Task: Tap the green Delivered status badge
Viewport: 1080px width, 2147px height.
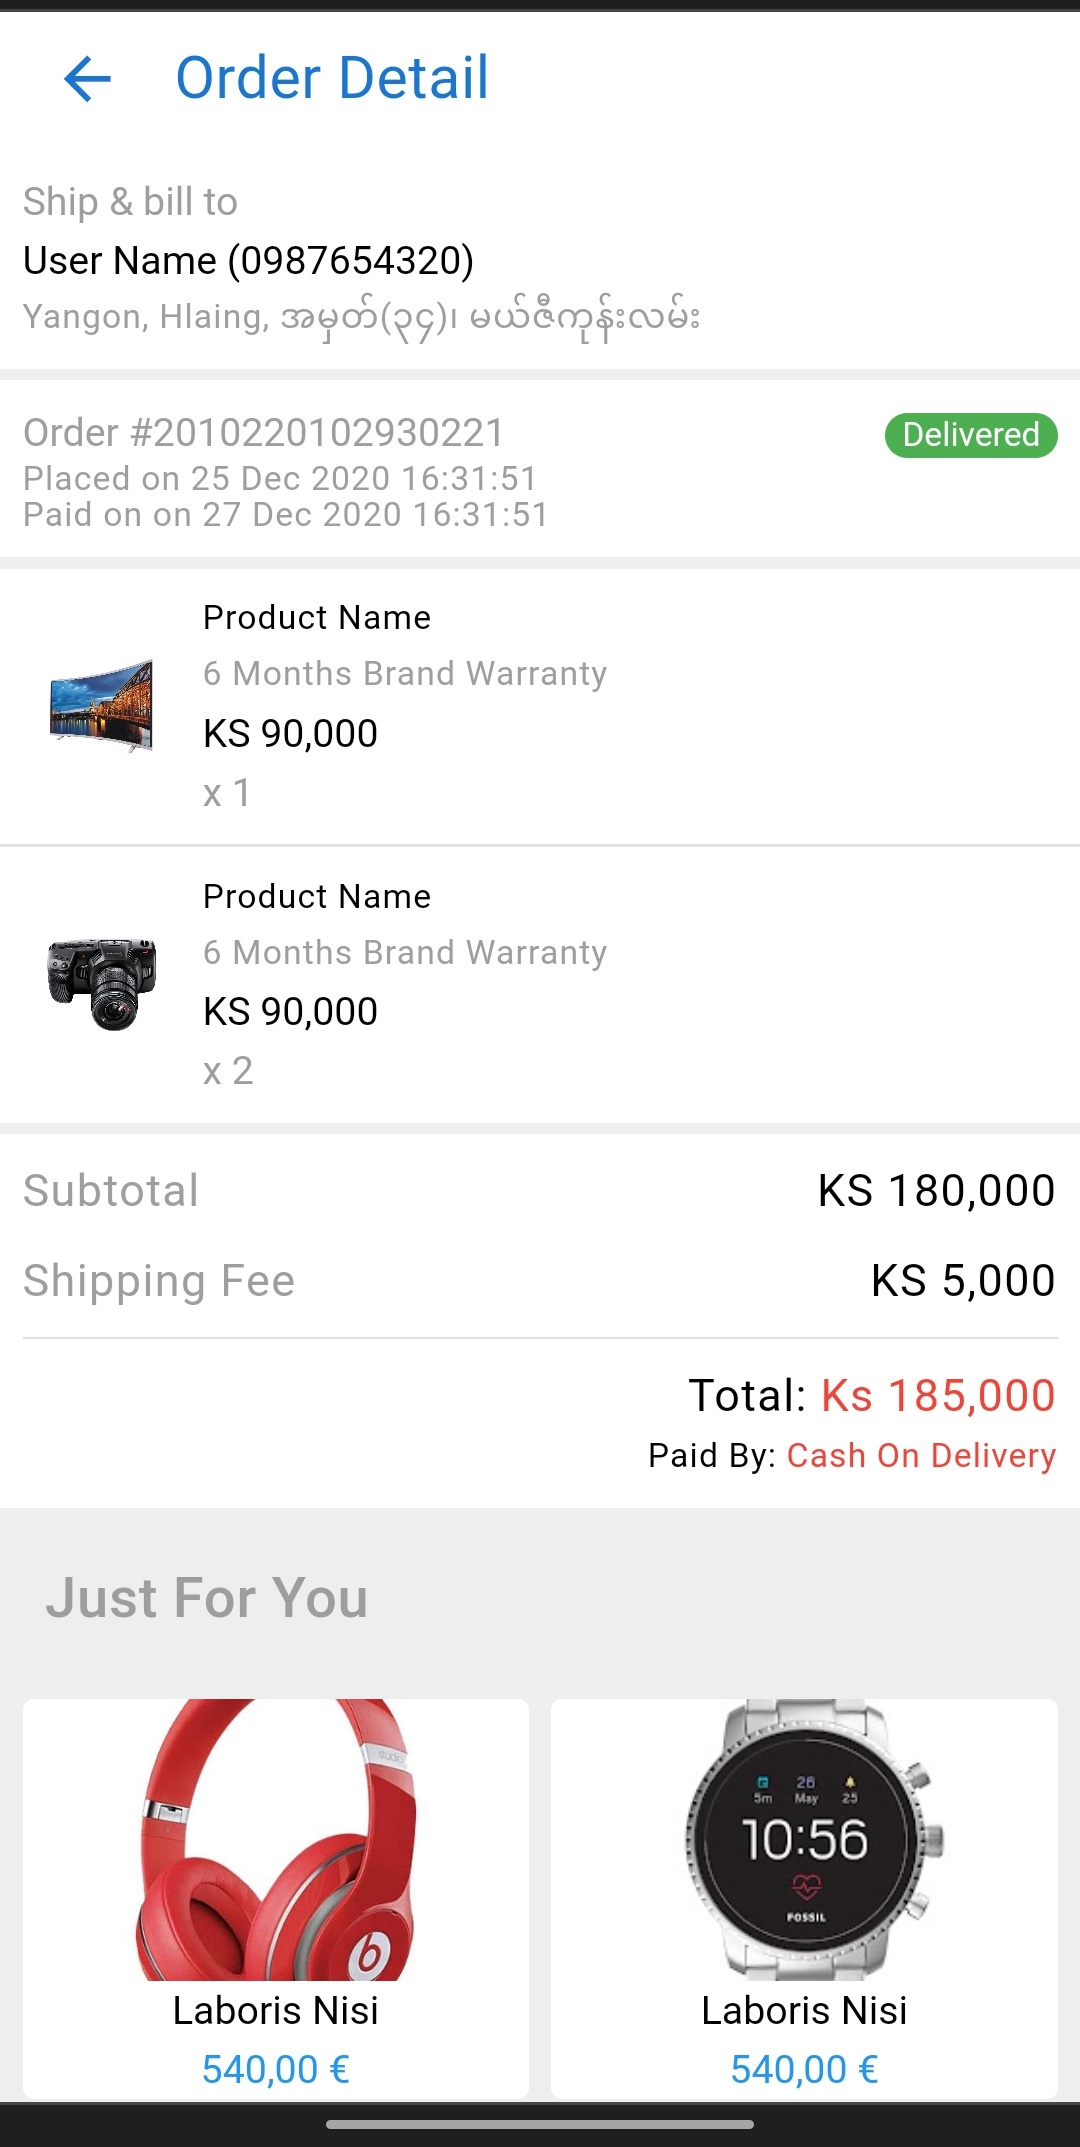Action: click(970, 435)
